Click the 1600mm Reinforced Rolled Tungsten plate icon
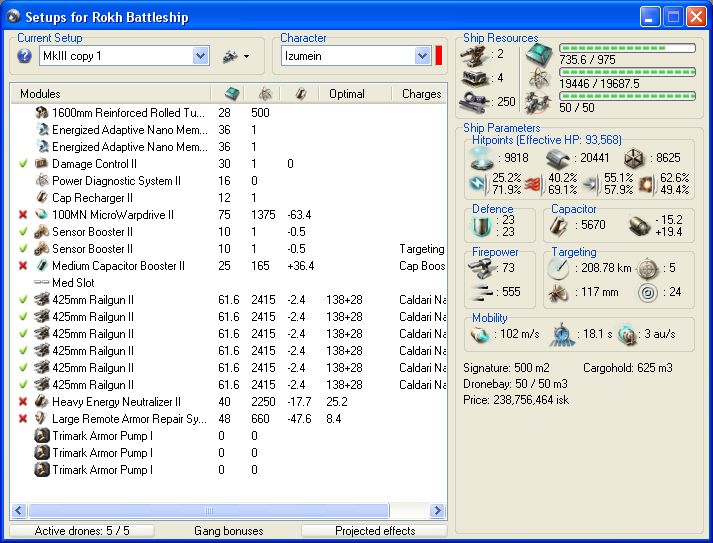This screenshot has width=713, height=543. click(42, 113)
